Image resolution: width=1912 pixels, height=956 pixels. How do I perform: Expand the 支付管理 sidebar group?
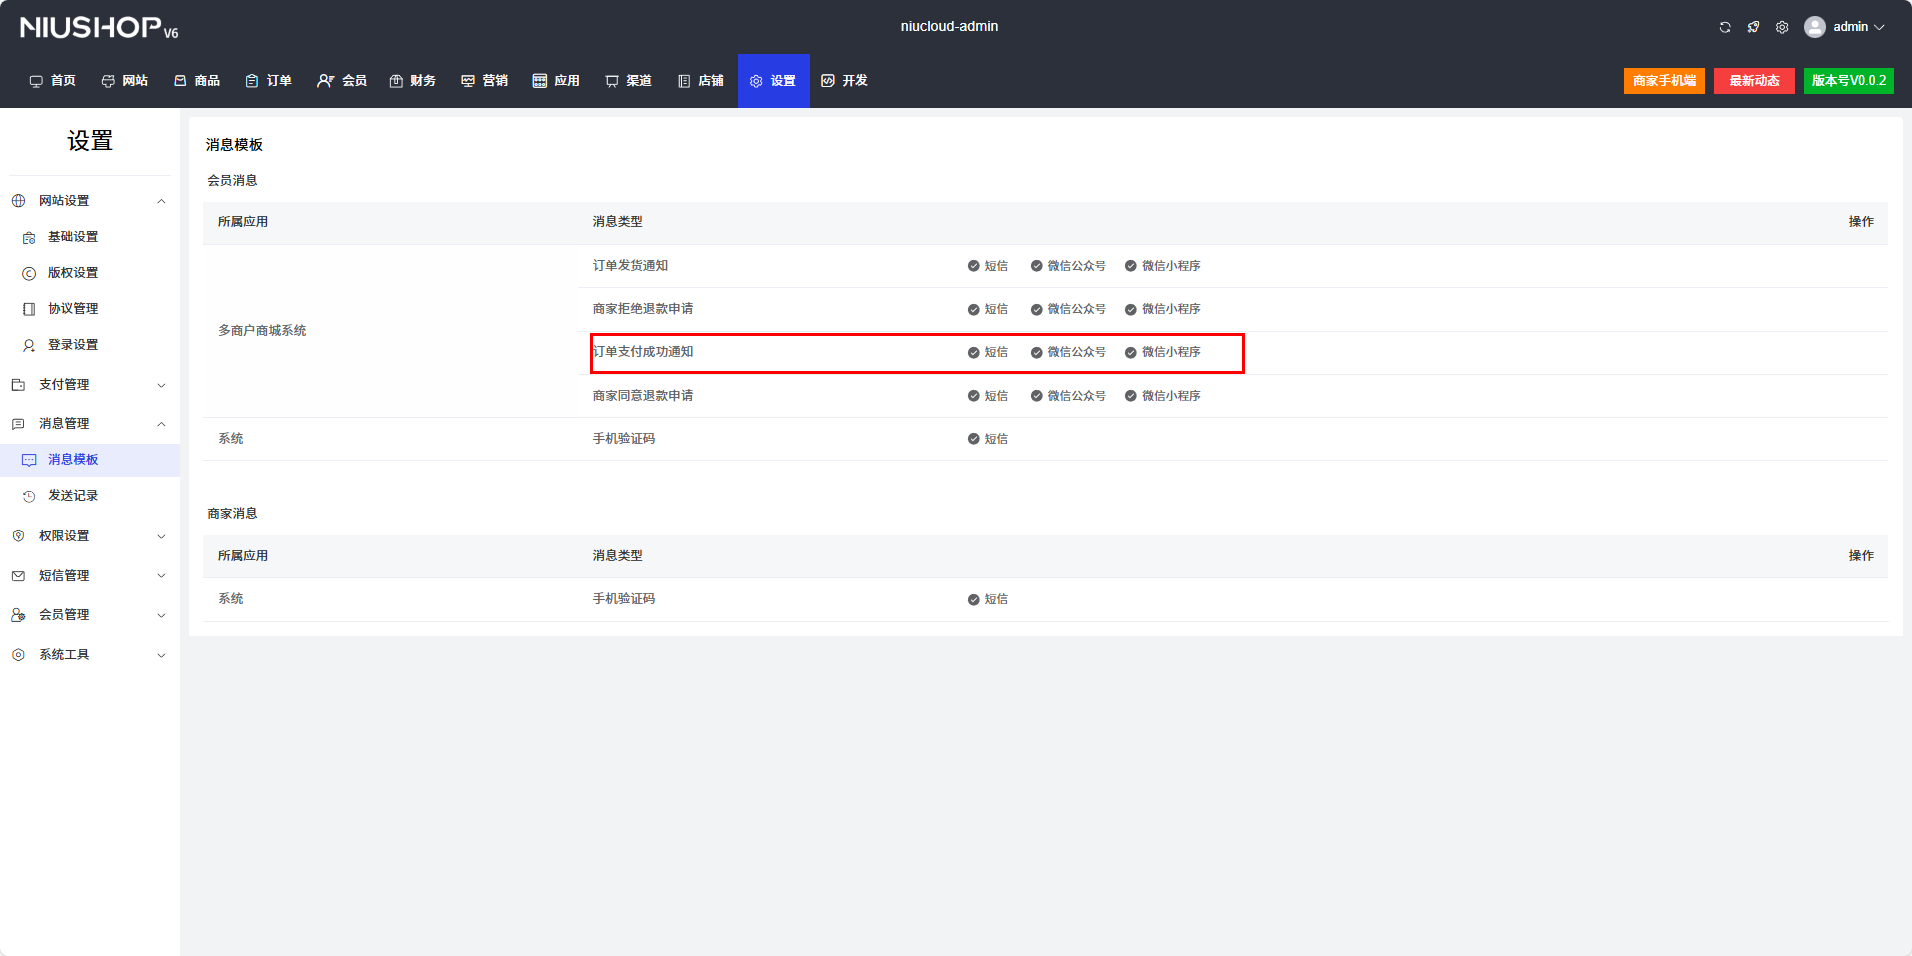(161, 385)
